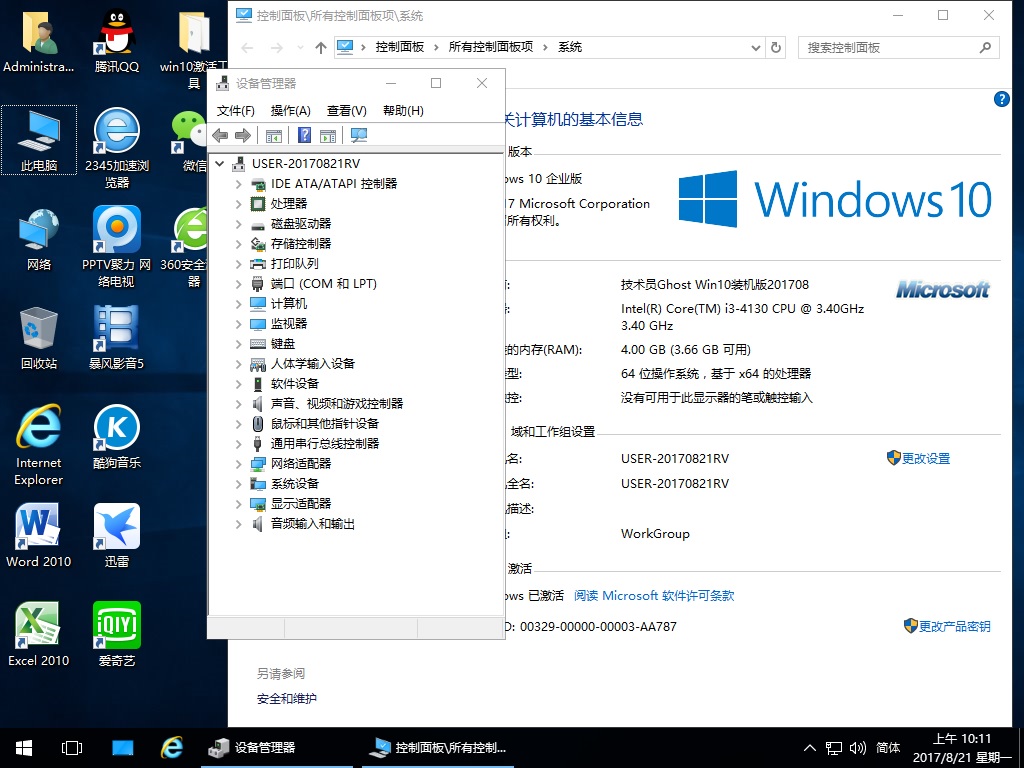1024x768 pixels.
Task: Expand the 处理器 device category
Action: 238,204
